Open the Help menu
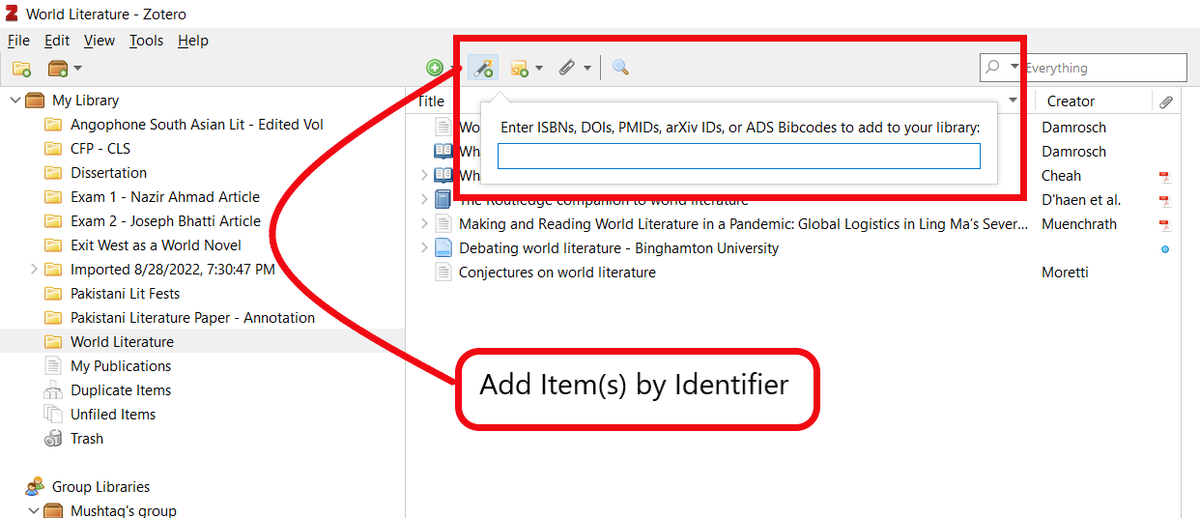 tap(193, 40)
